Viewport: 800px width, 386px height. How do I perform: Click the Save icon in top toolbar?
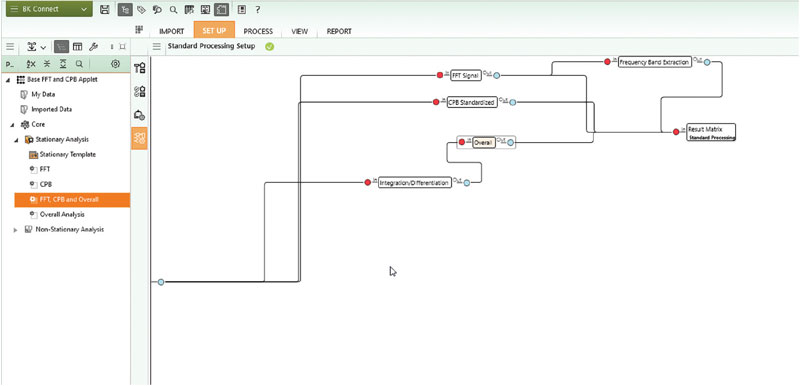(x=105, y=9)
